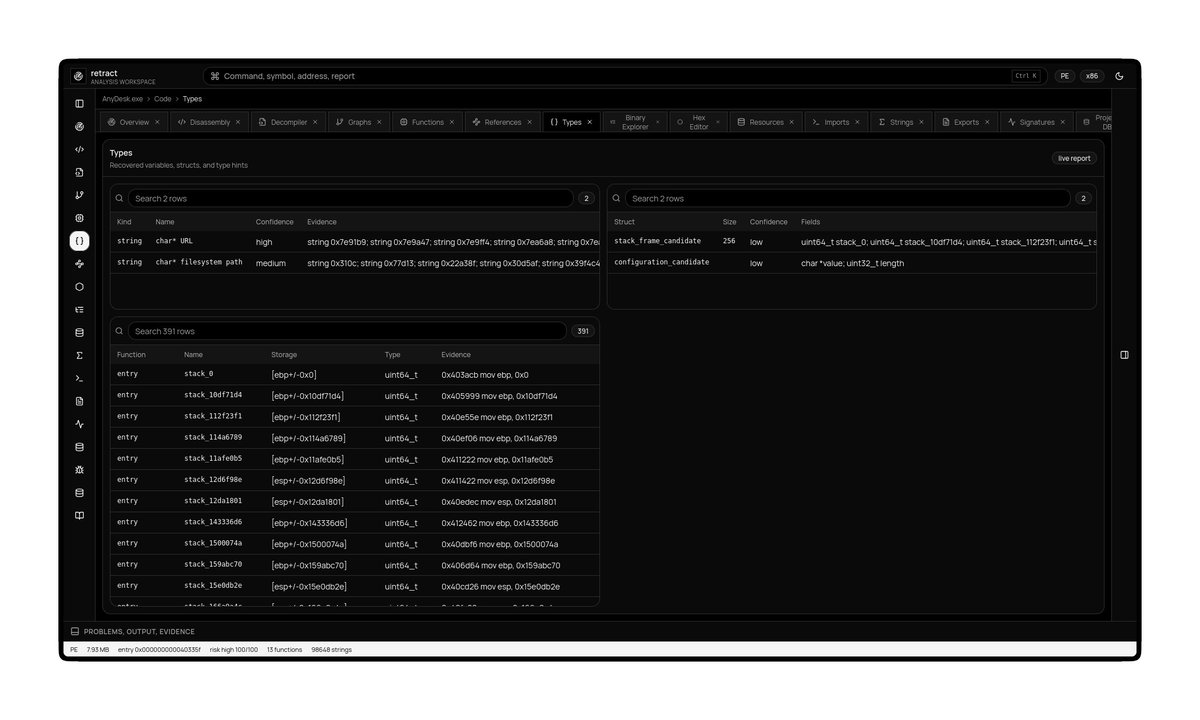Toggle the Problems, Output, Evidence panel
The width and height of the screenshot is (1200, 720).
coord(132,631)
